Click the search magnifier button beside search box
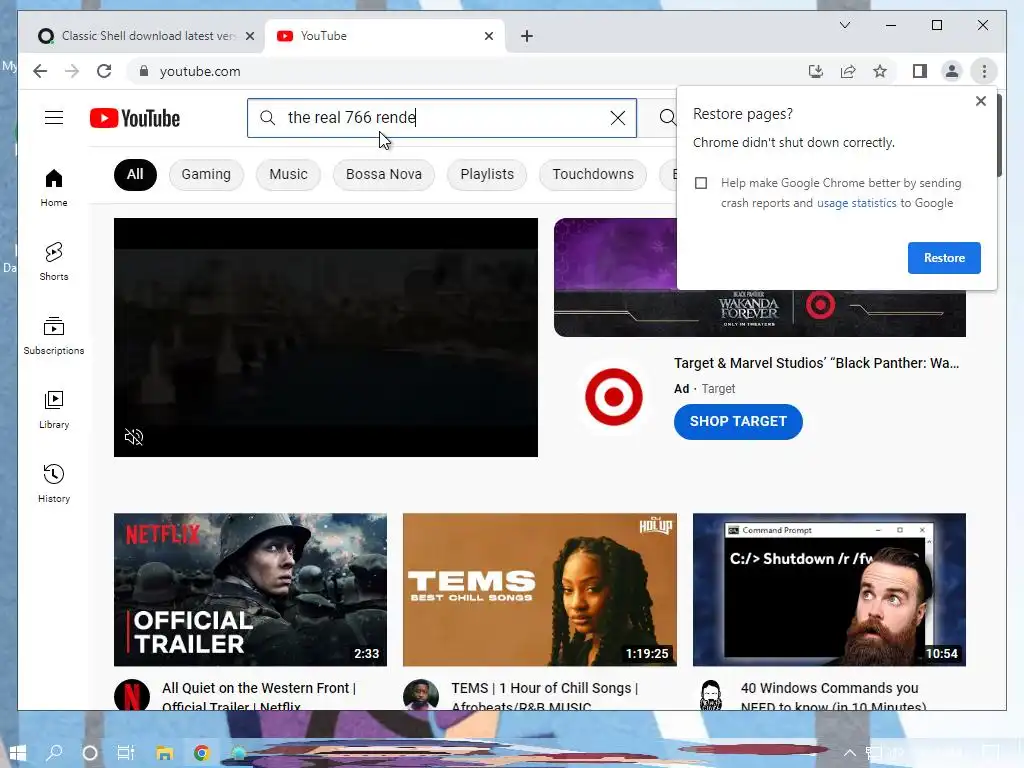 click(666, 118)
